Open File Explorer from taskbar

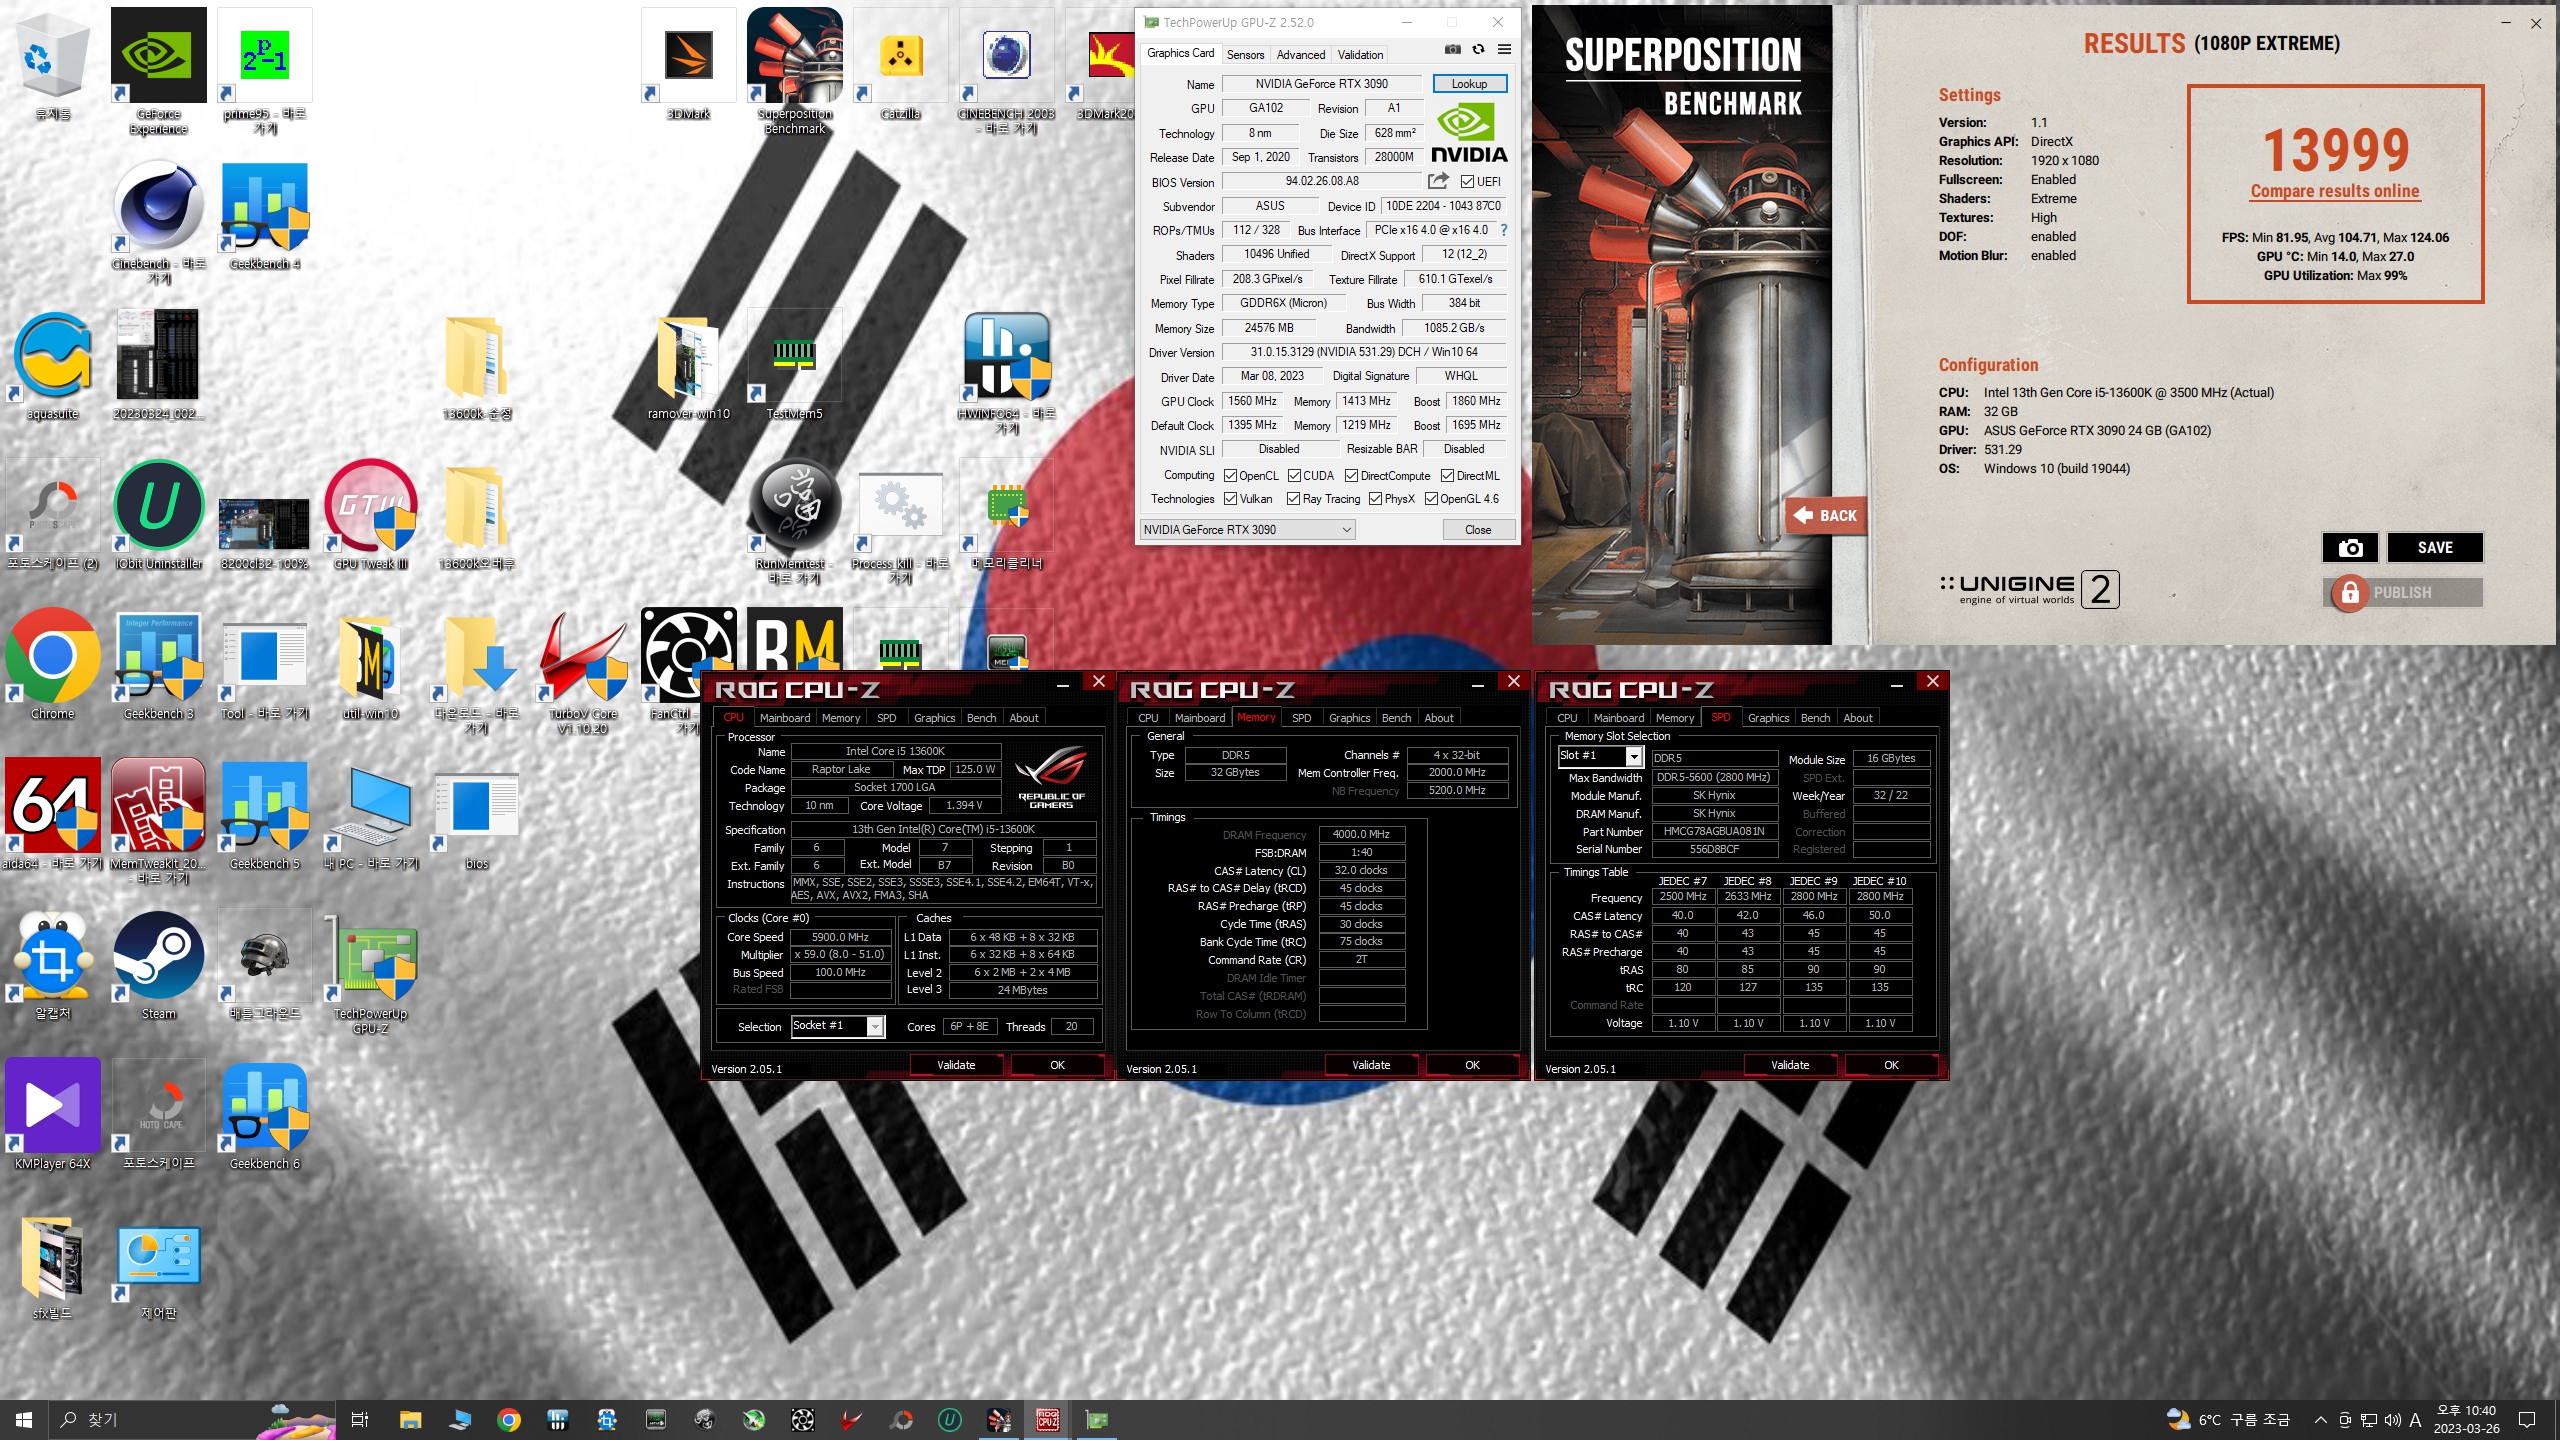(x=410, y=1420)
